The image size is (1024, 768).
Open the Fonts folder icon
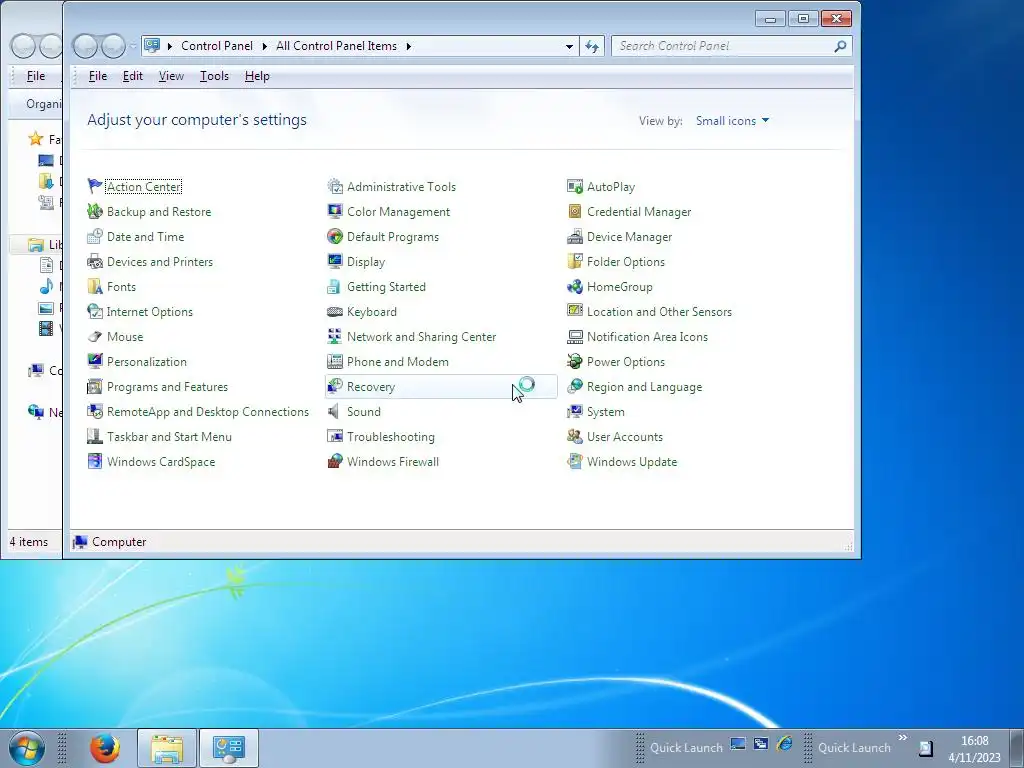click(95, 287)
